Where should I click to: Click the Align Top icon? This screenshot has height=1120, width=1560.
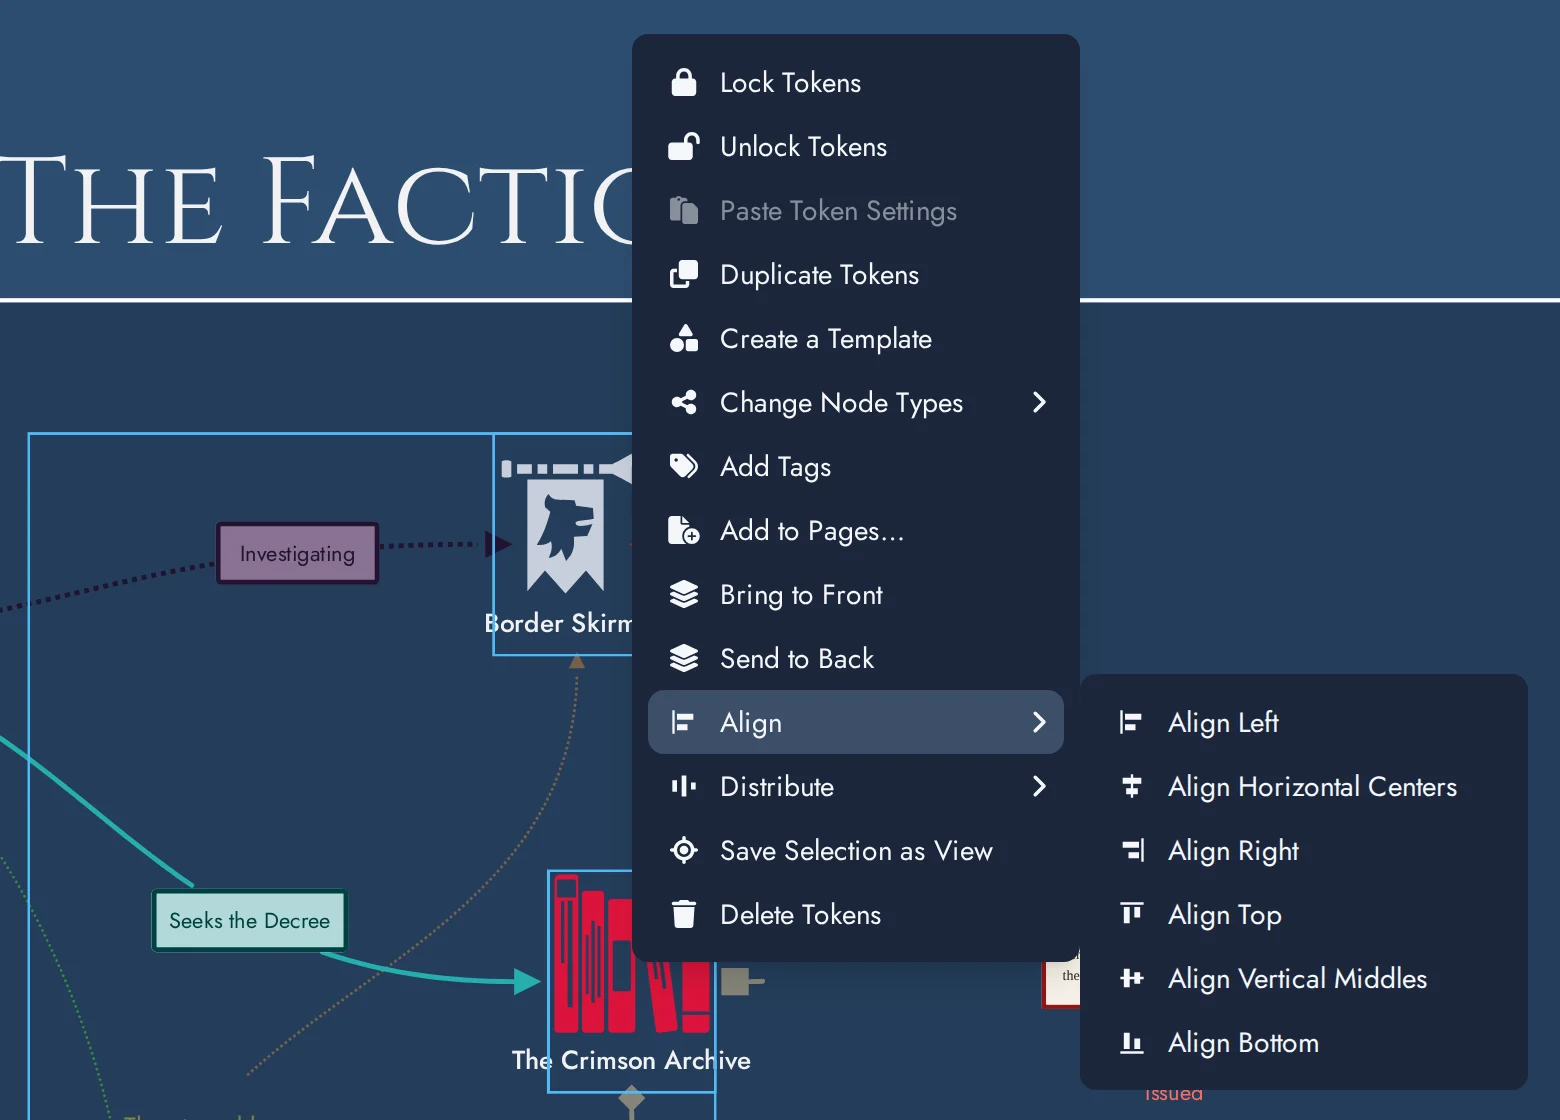[1131, 915]
